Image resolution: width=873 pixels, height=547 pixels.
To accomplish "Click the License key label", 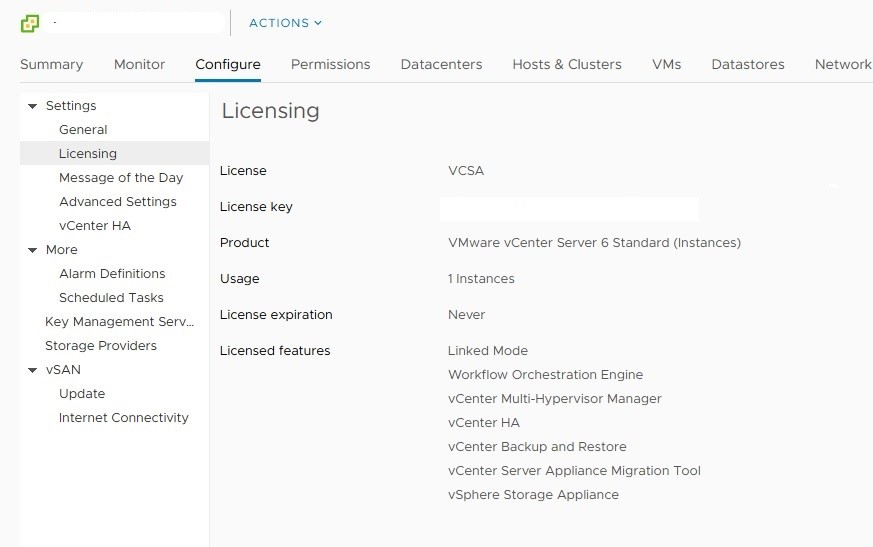I will (256, 207).
